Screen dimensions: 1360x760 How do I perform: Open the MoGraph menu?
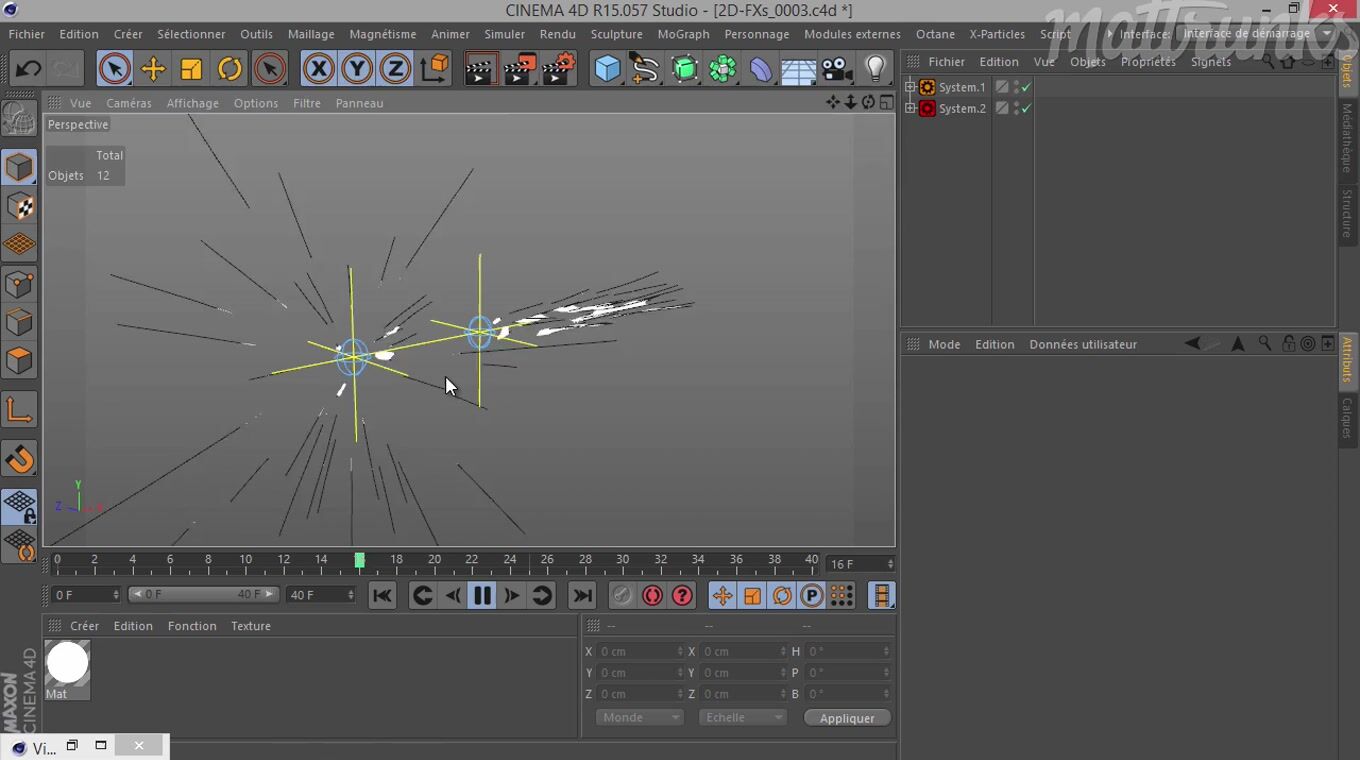pos(683,34)
